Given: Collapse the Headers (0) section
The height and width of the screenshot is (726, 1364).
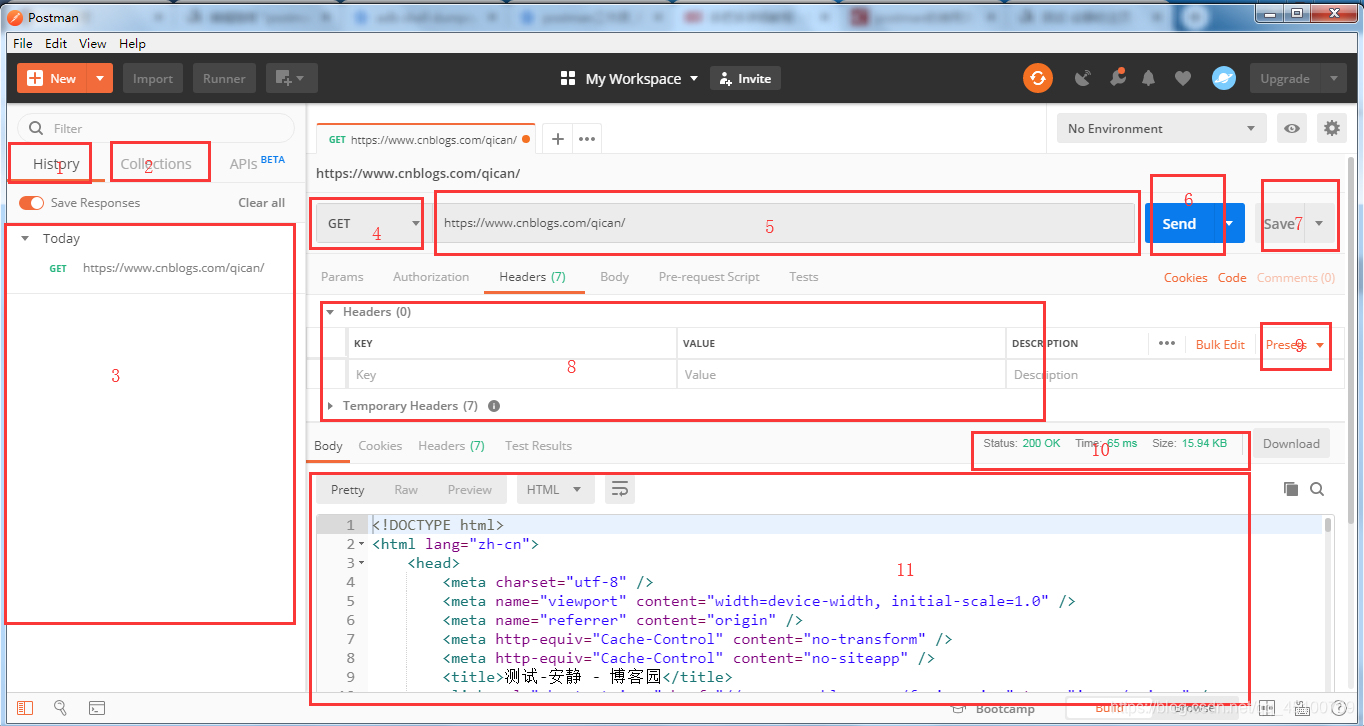Looking at the screenshot, I should click(330, 312).
